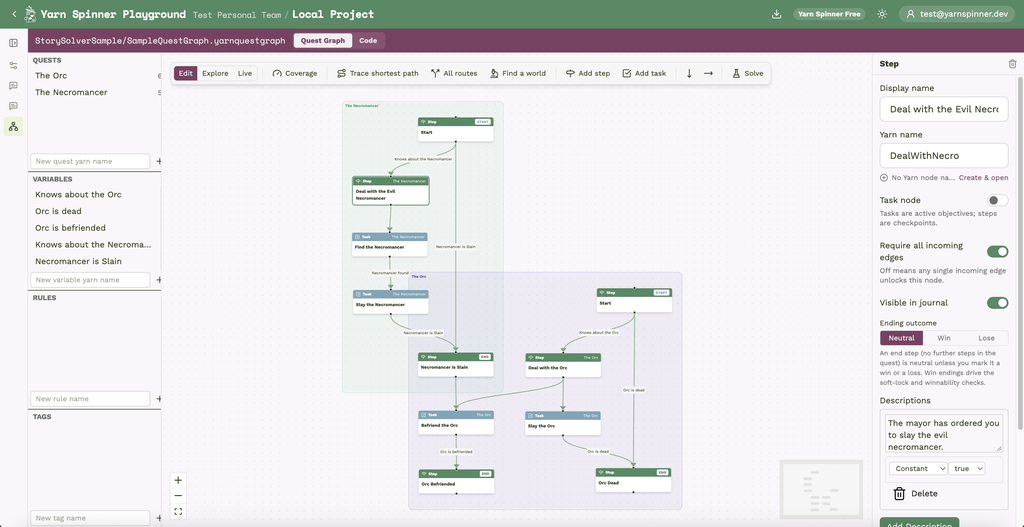The height and width of the screenshot is (527, 1024).
Task: Click the Delete description button
Action: (915, 494)
